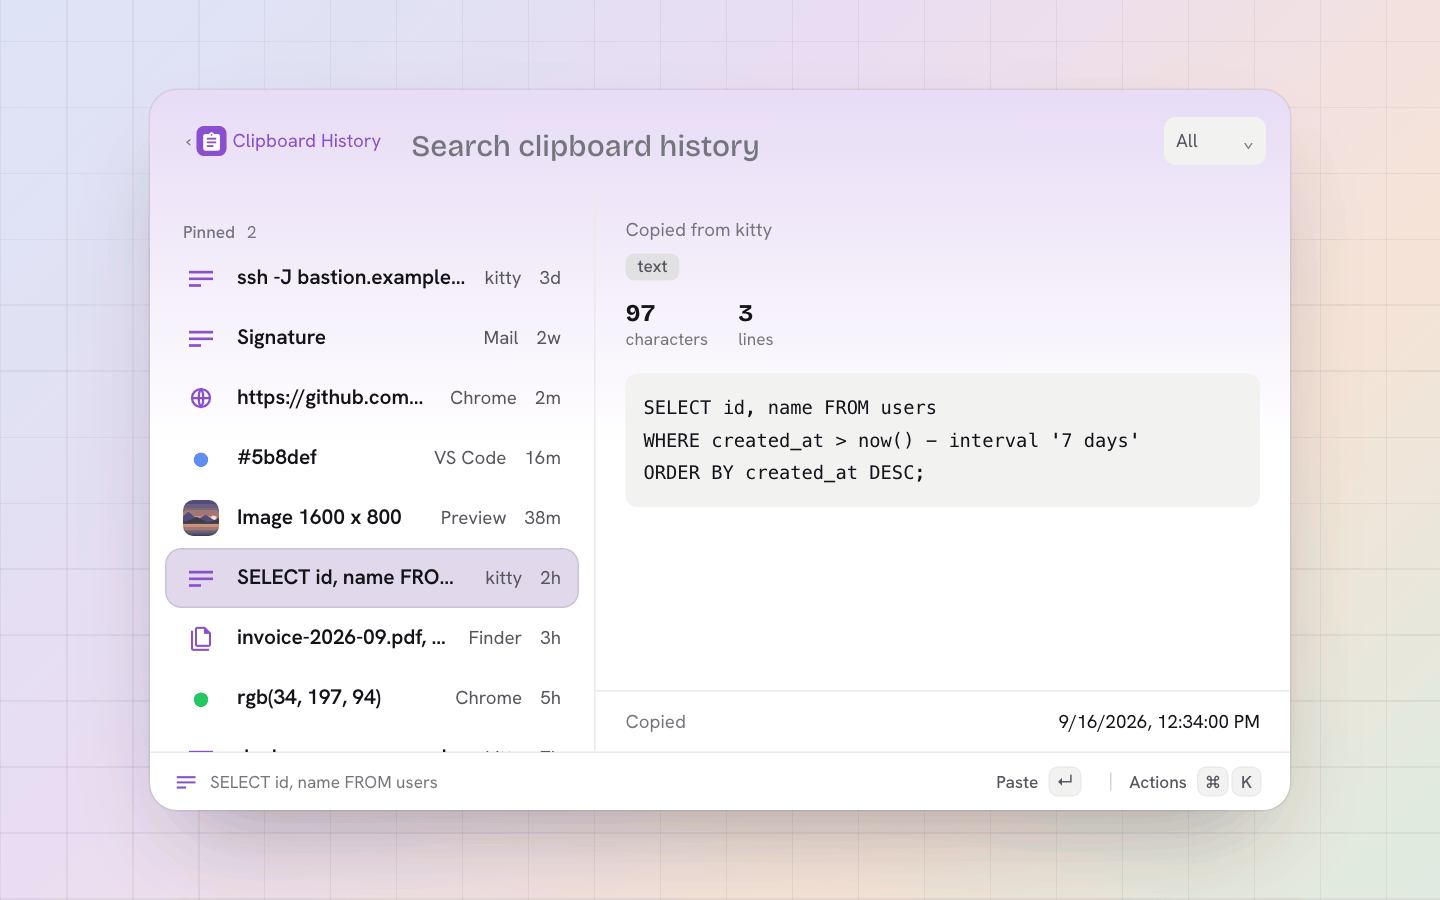Click the SQL code preview block
1440x900 pixels.
pos(942,440)
